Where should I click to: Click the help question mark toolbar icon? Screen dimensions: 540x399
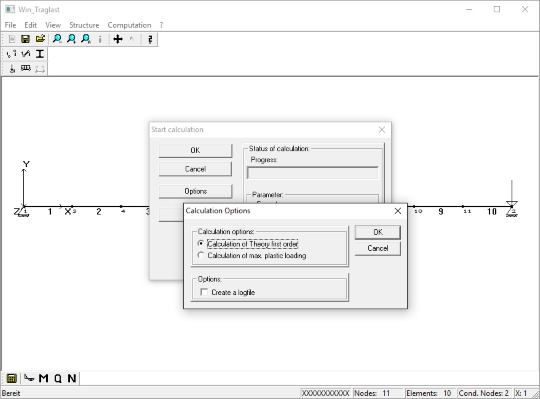tap(150, 39)
